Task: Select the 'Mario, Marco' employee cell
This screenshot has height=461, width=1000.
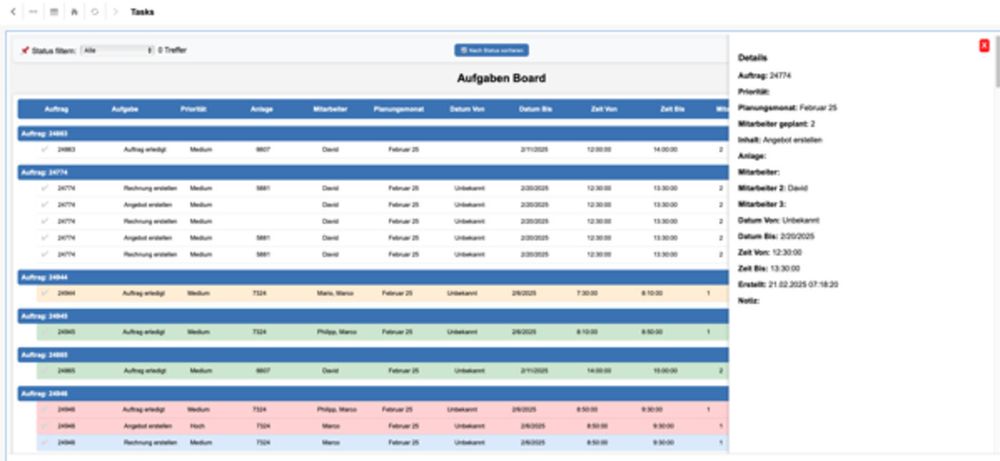Action: (x=335, y=293)
